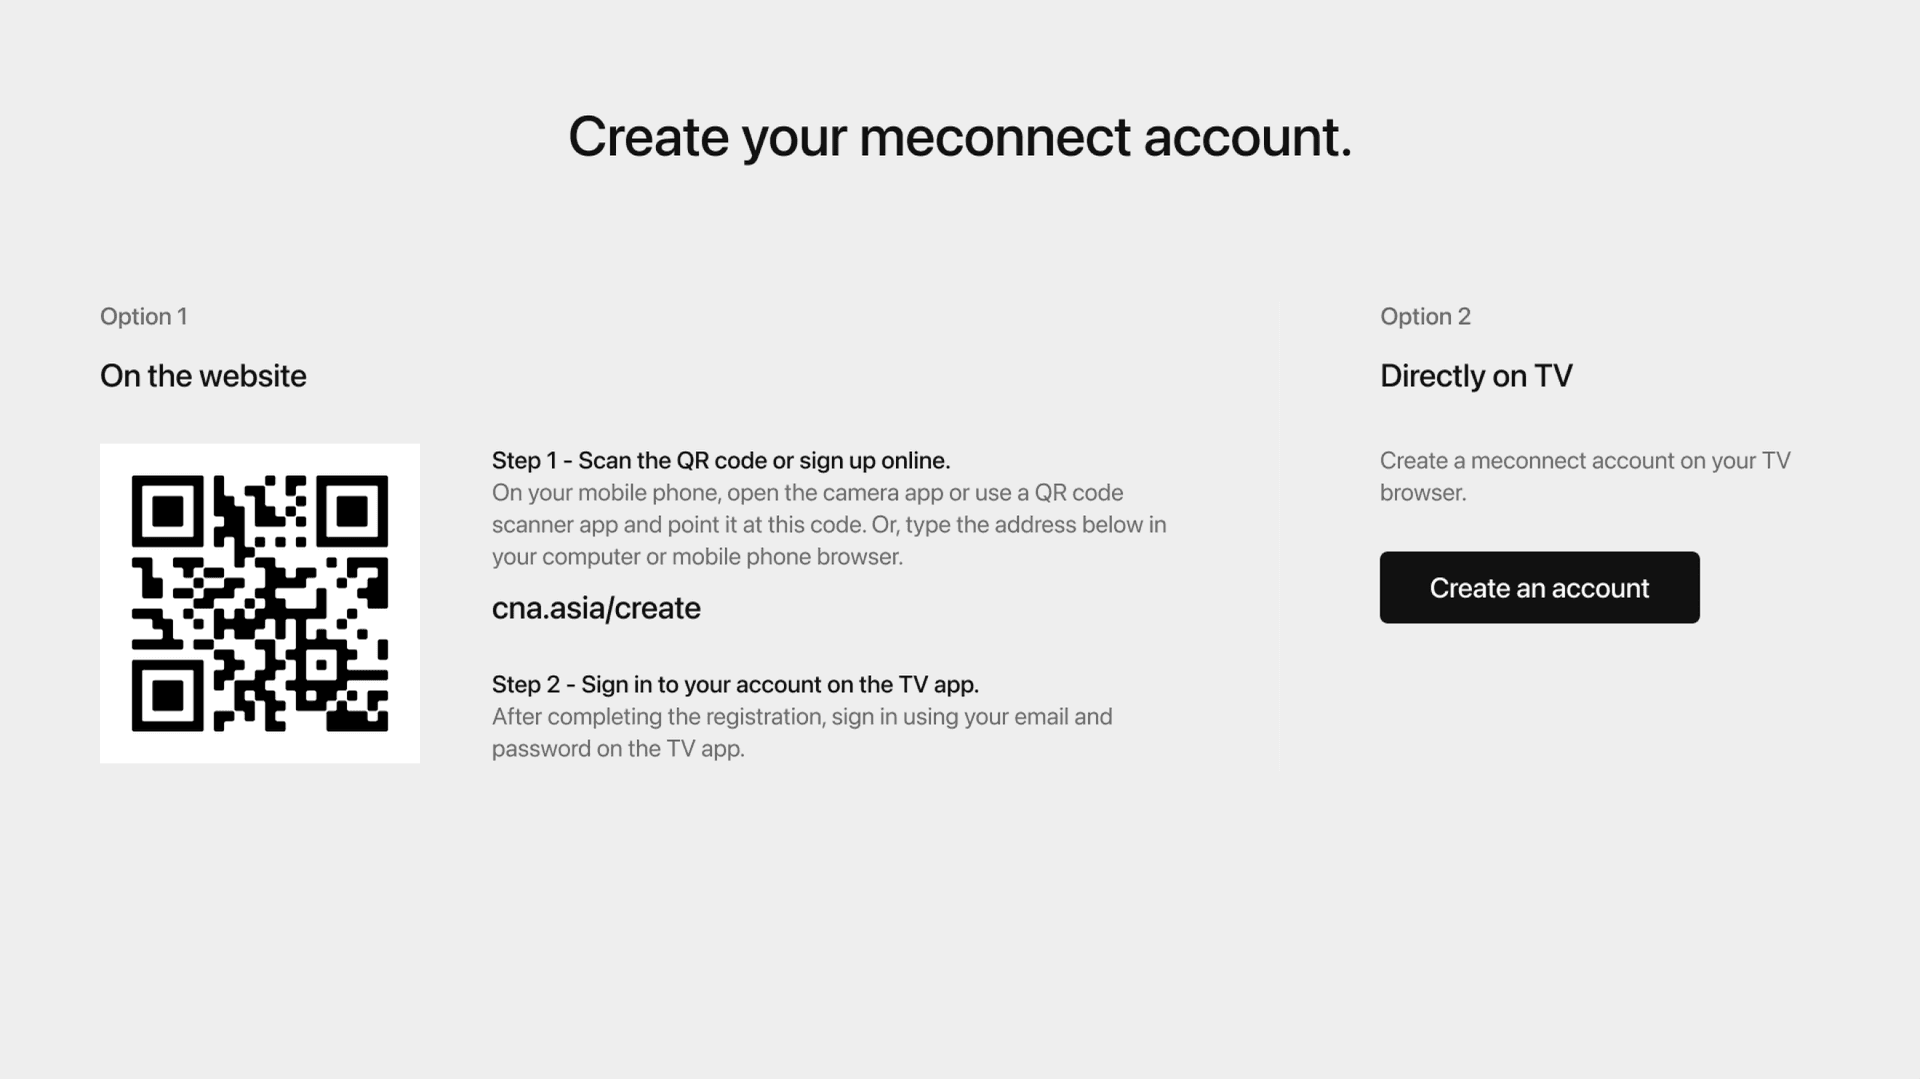Click the Step 2 sign in heading
Screen dimensions: 1920x1079
point(735,685)
